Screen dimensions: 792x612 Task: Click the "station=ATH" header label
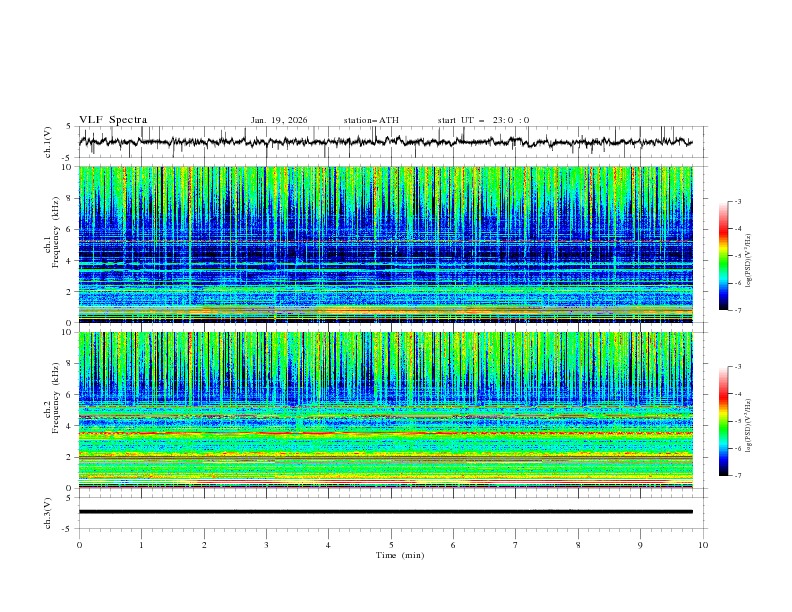tap(371, 120)
